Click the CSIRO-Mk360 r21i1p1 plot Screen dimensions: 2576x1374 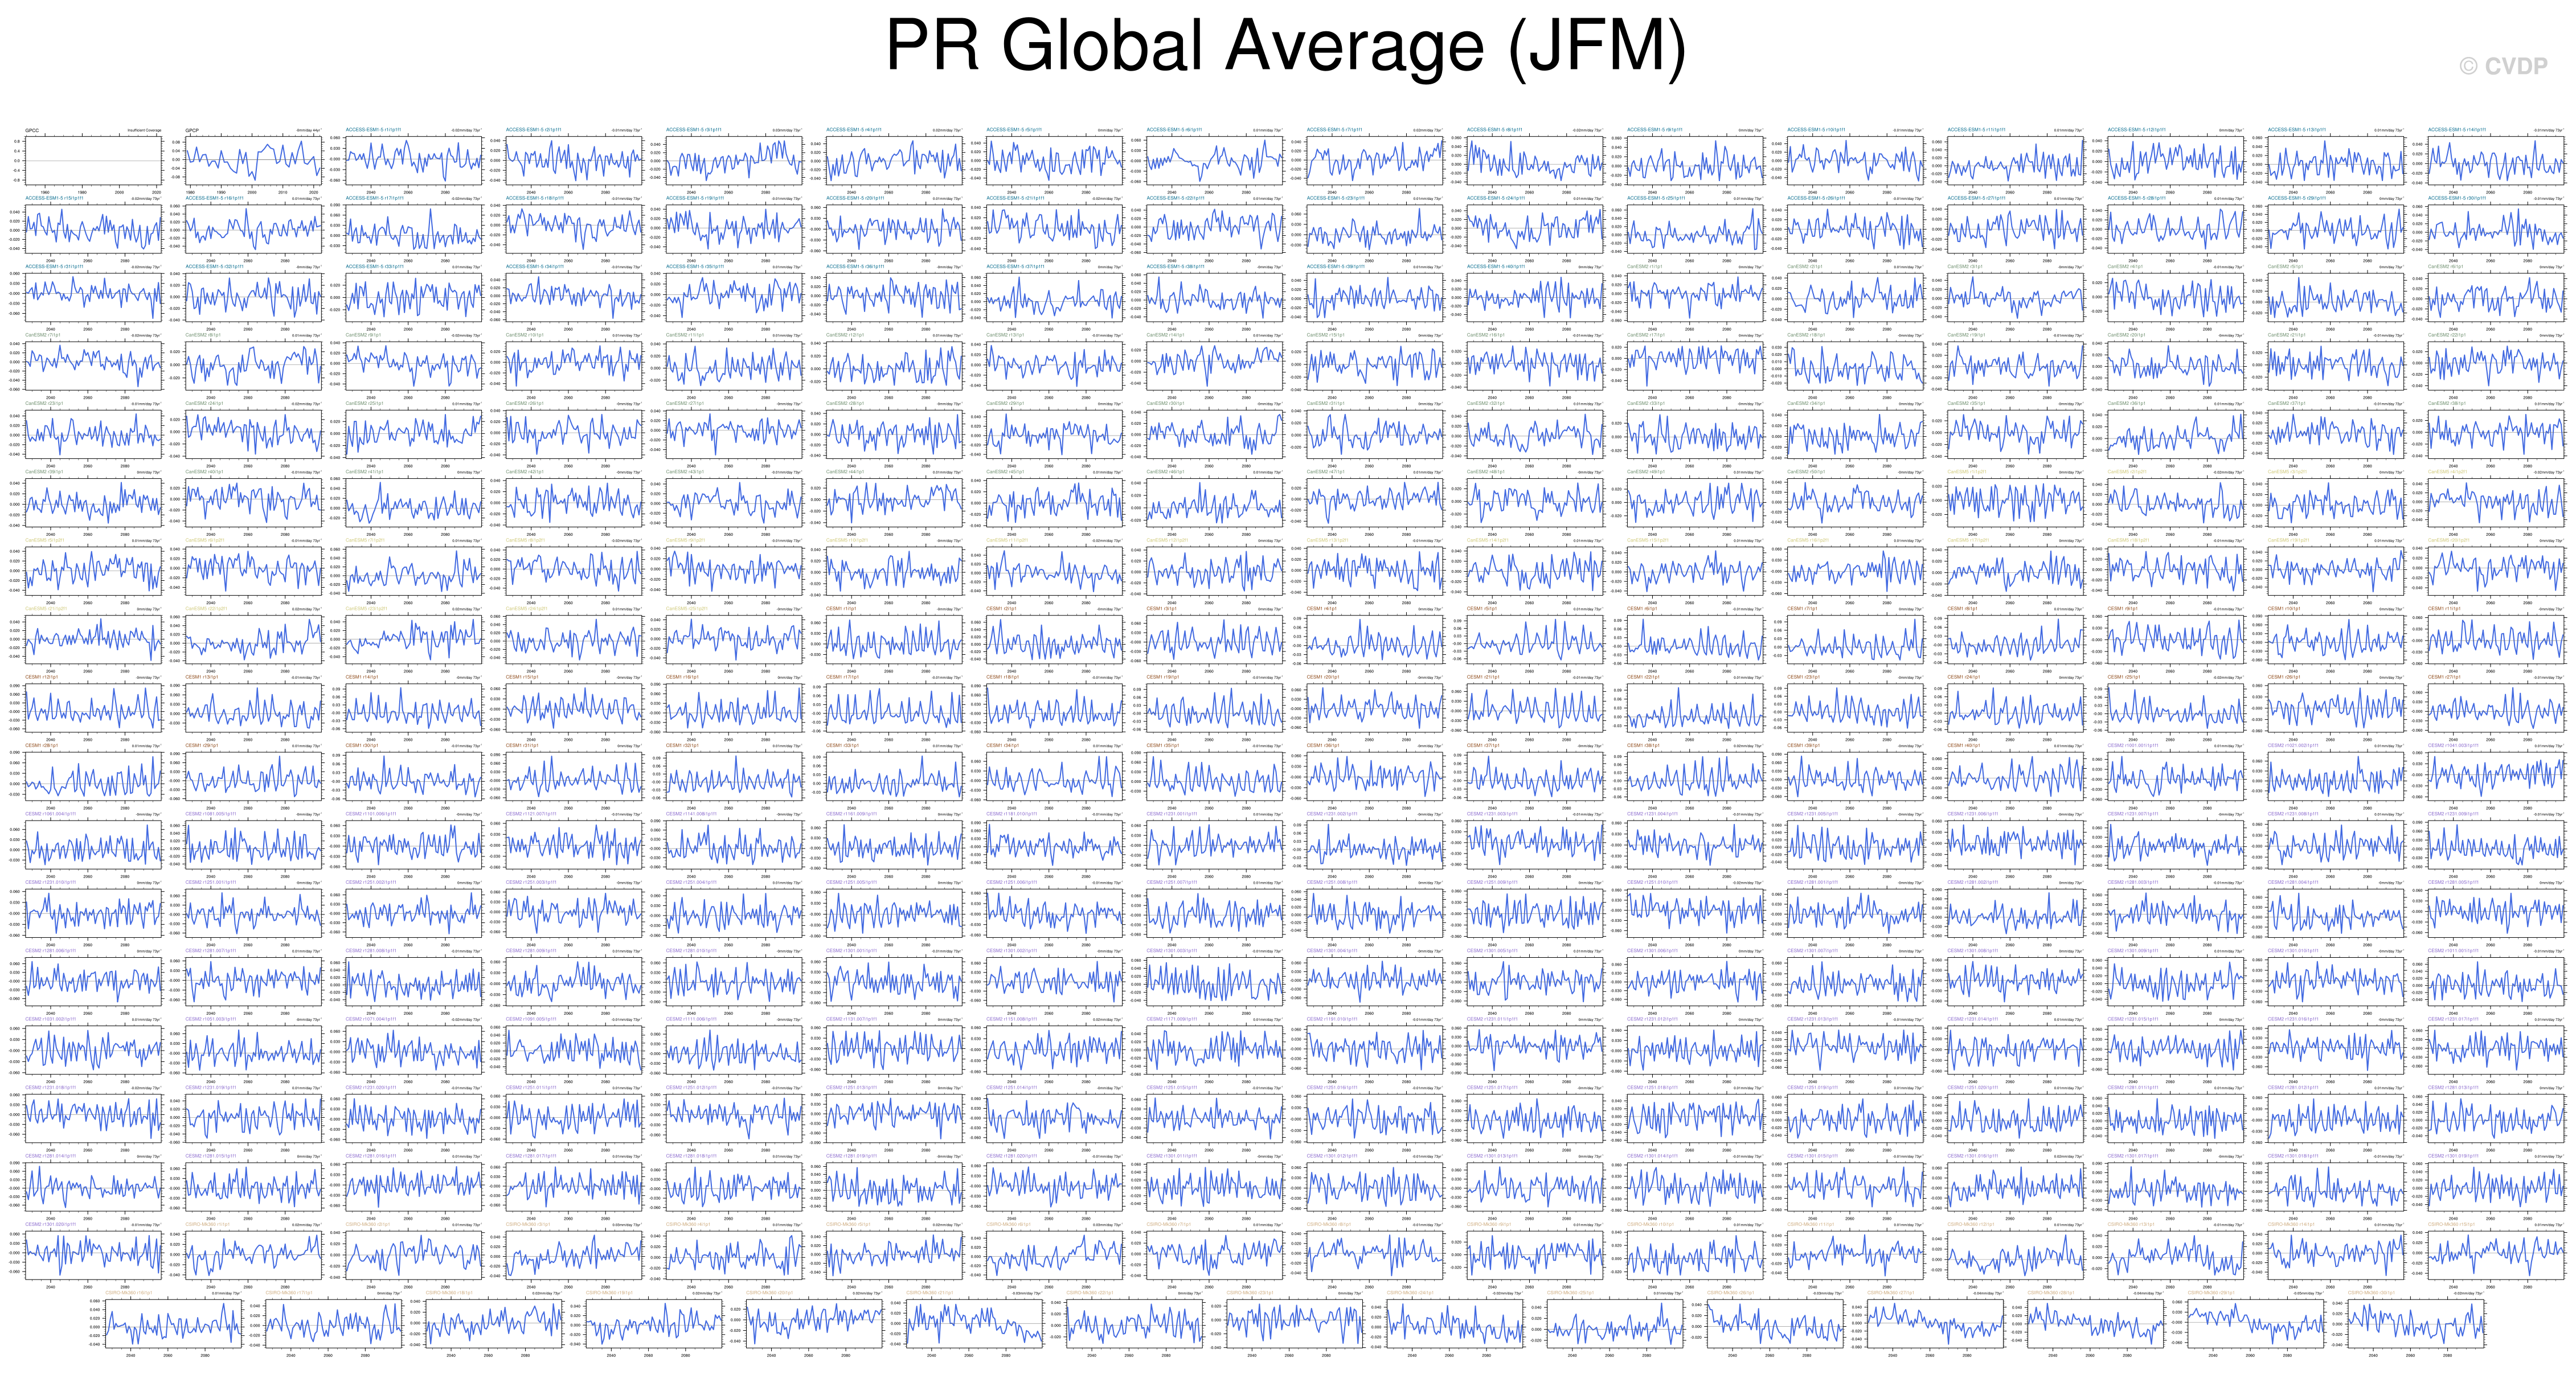pyautogui.click(x=974, y=1324)
